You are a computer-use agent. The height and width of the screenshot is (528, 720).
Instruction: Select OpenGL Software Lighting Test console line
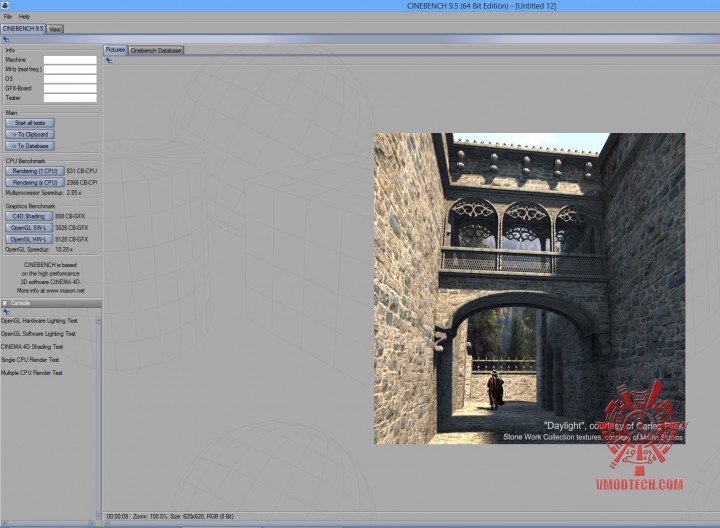pyautogui.click(x=38, y=334)
